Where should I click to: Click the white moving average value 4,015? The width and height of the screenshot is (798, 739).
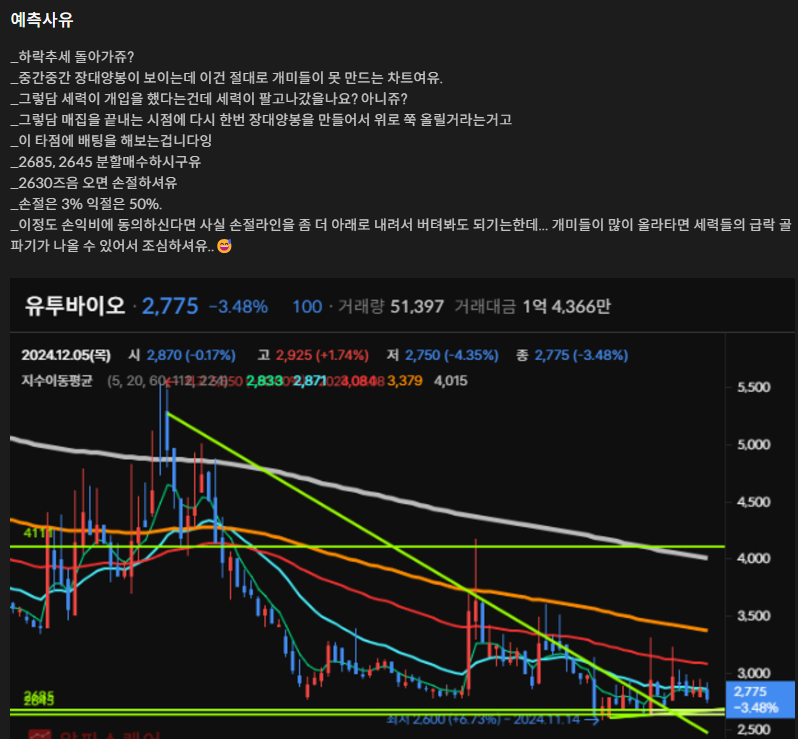(450, 381)
